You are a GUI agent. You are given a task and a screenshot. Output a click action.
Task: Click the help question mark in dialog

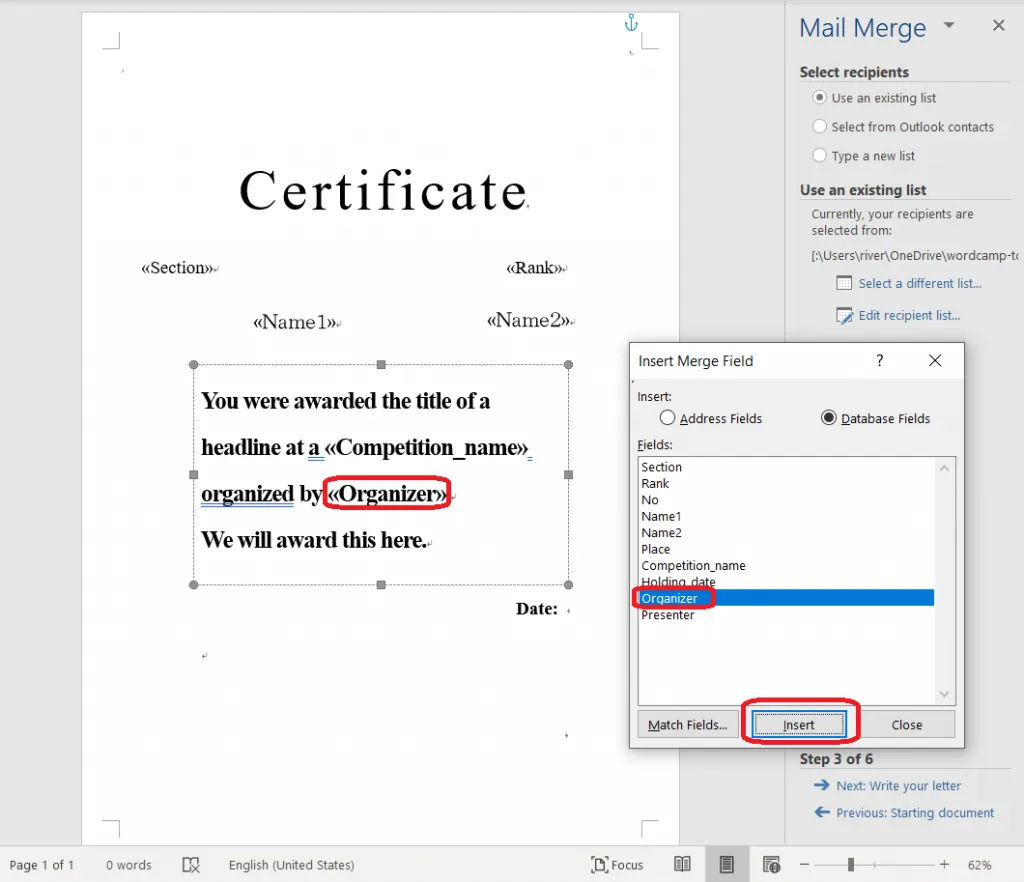[879, 361]
